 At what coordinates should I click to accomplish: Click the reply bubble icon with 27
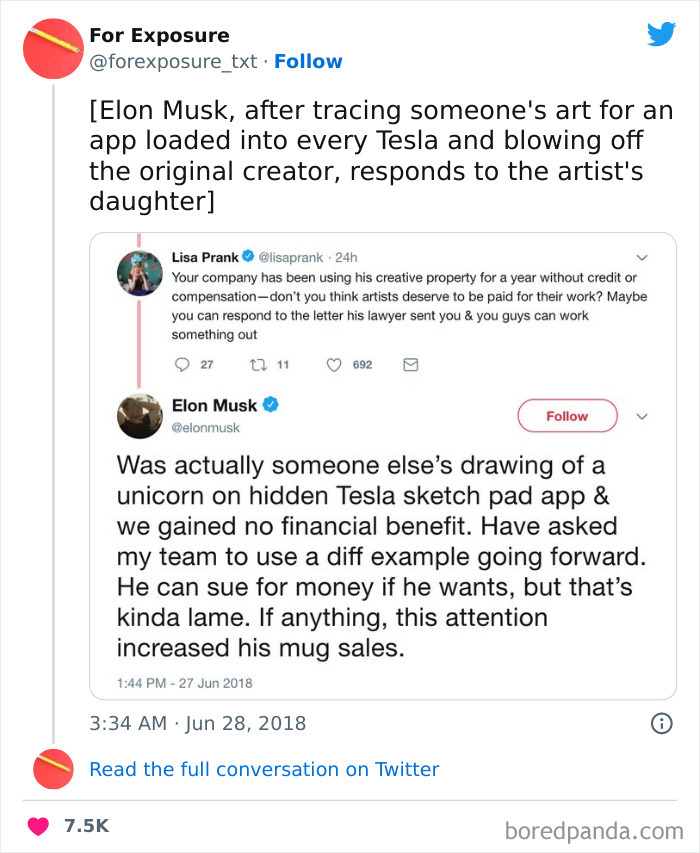[182, 365]
